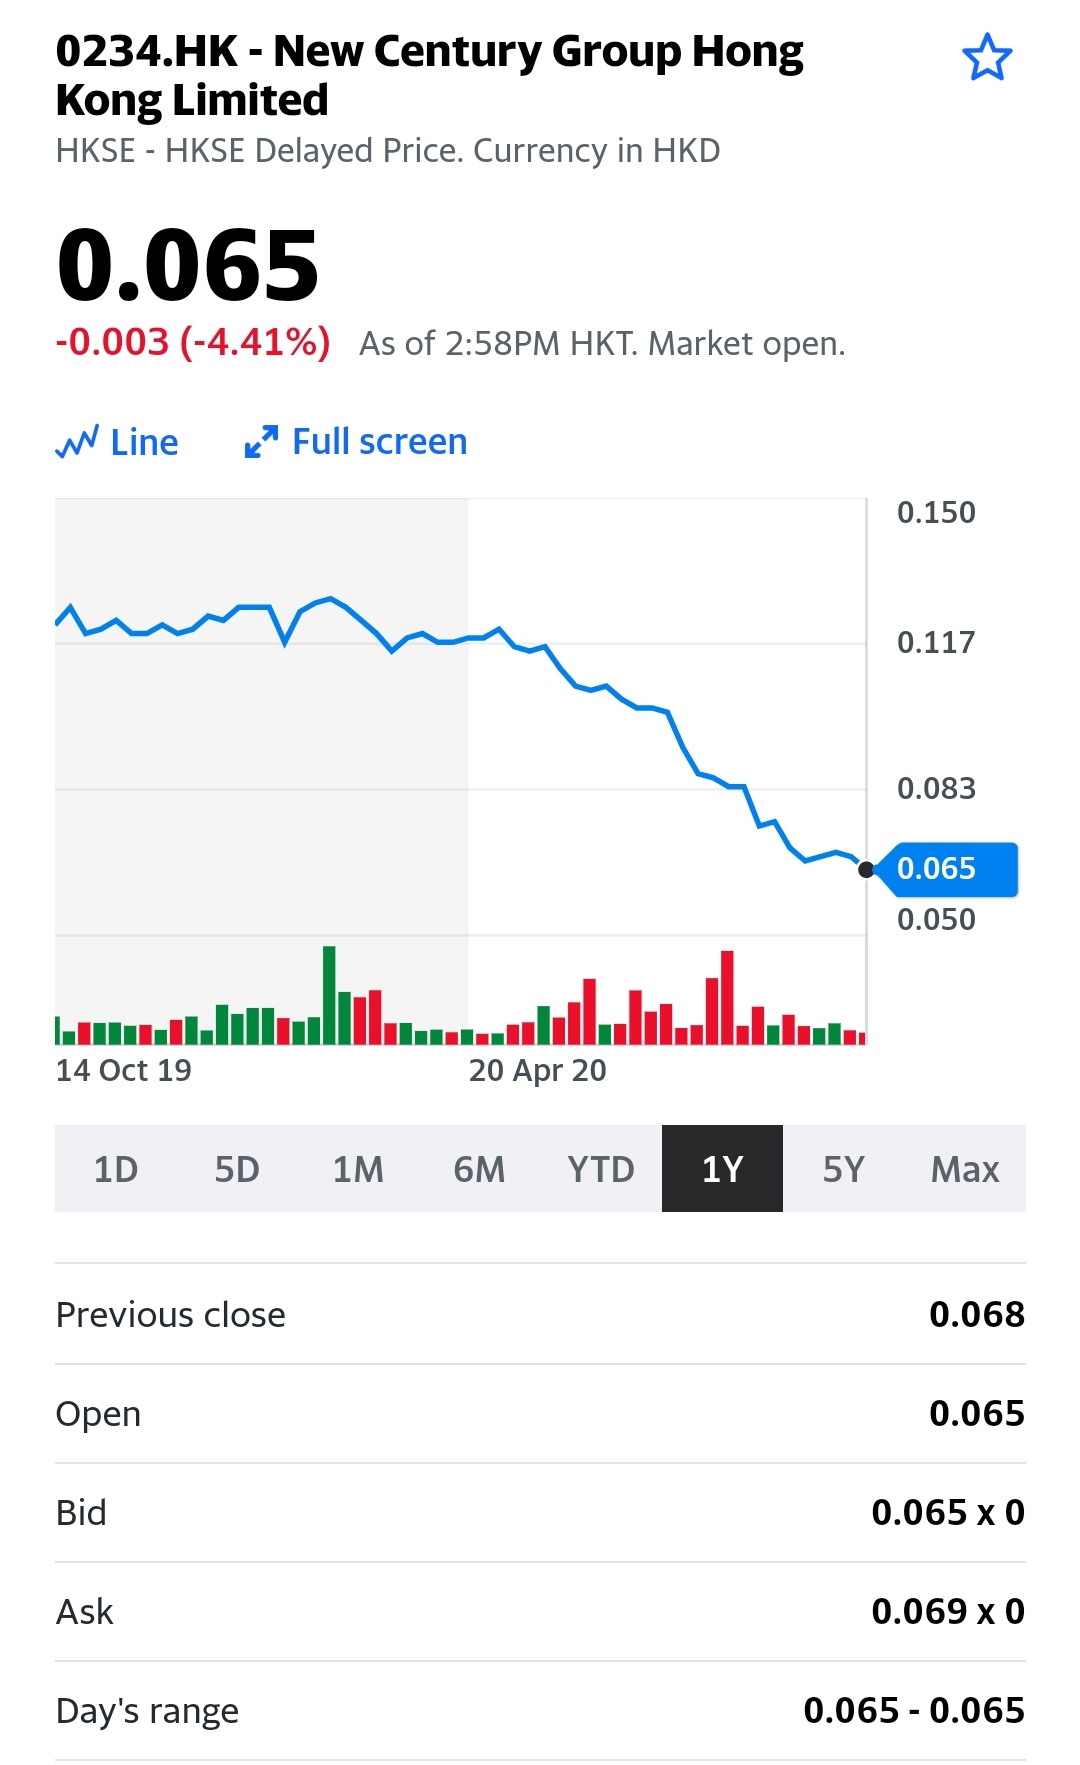1080x1765 pixels.
Task: Open Full screen chart view
Action: 378,442
